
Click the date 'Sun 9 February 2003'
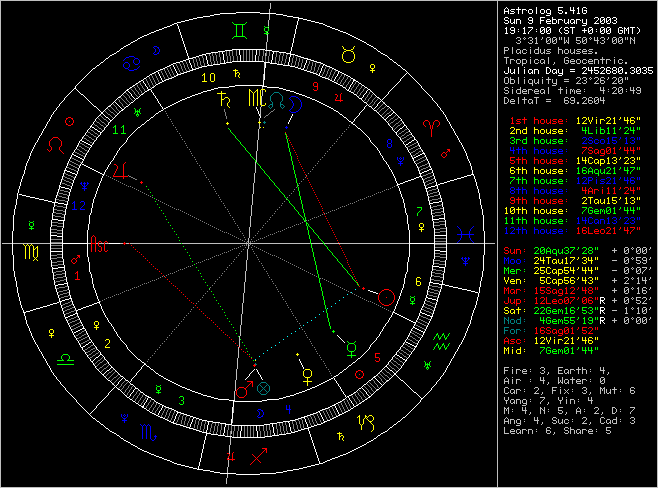[x=560, y=21]
